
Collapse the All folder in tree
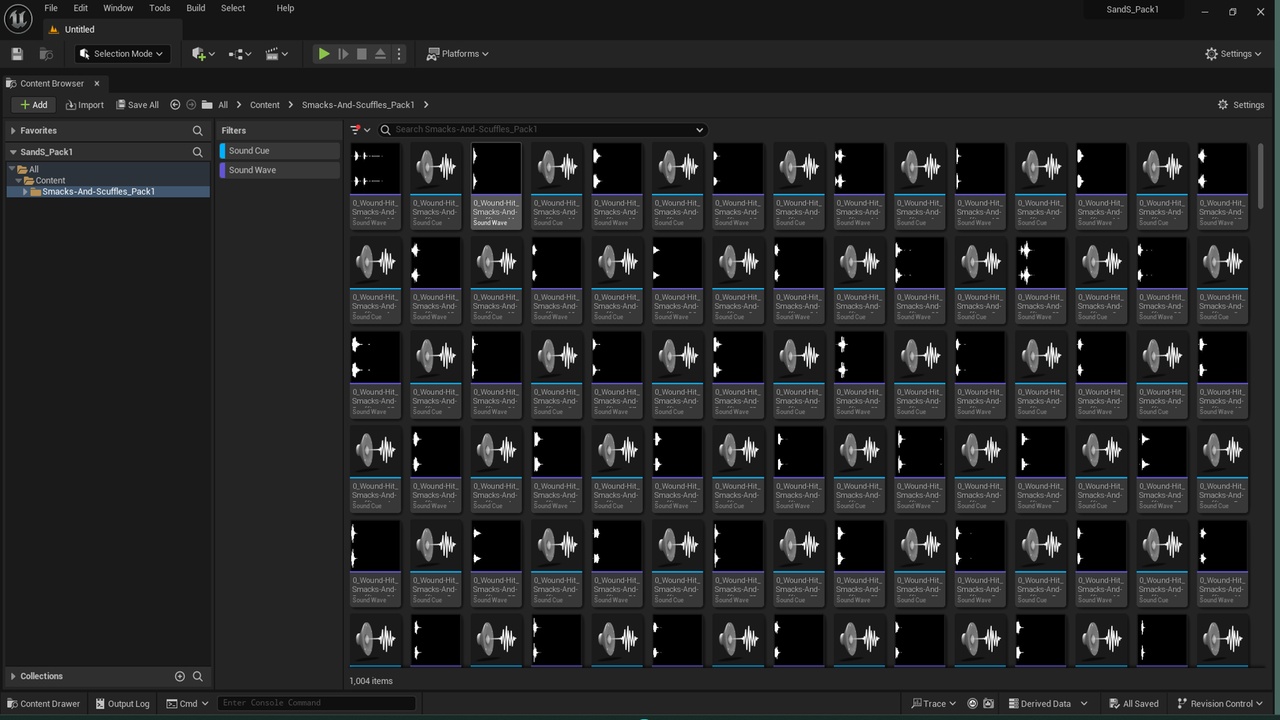click(x=11, y=169)
